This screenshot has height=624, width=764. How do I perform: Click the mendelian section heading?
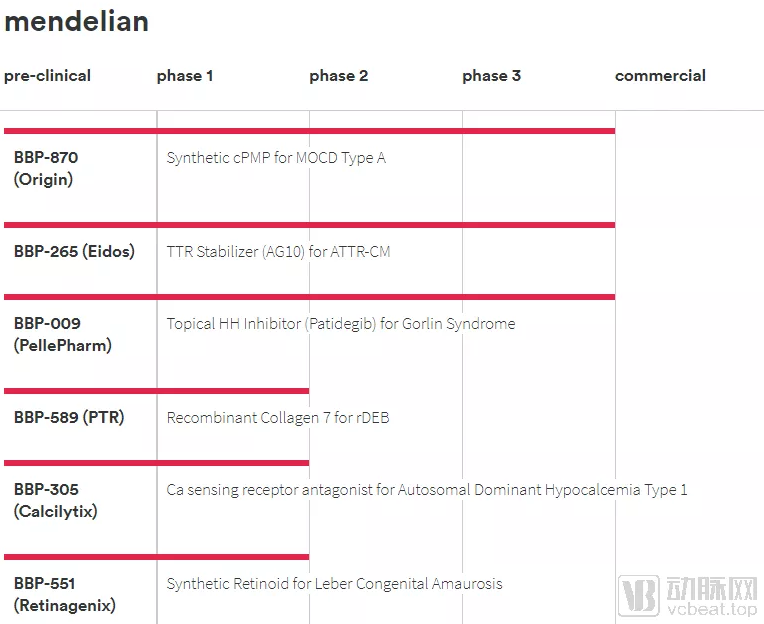[x=76, y=21]
